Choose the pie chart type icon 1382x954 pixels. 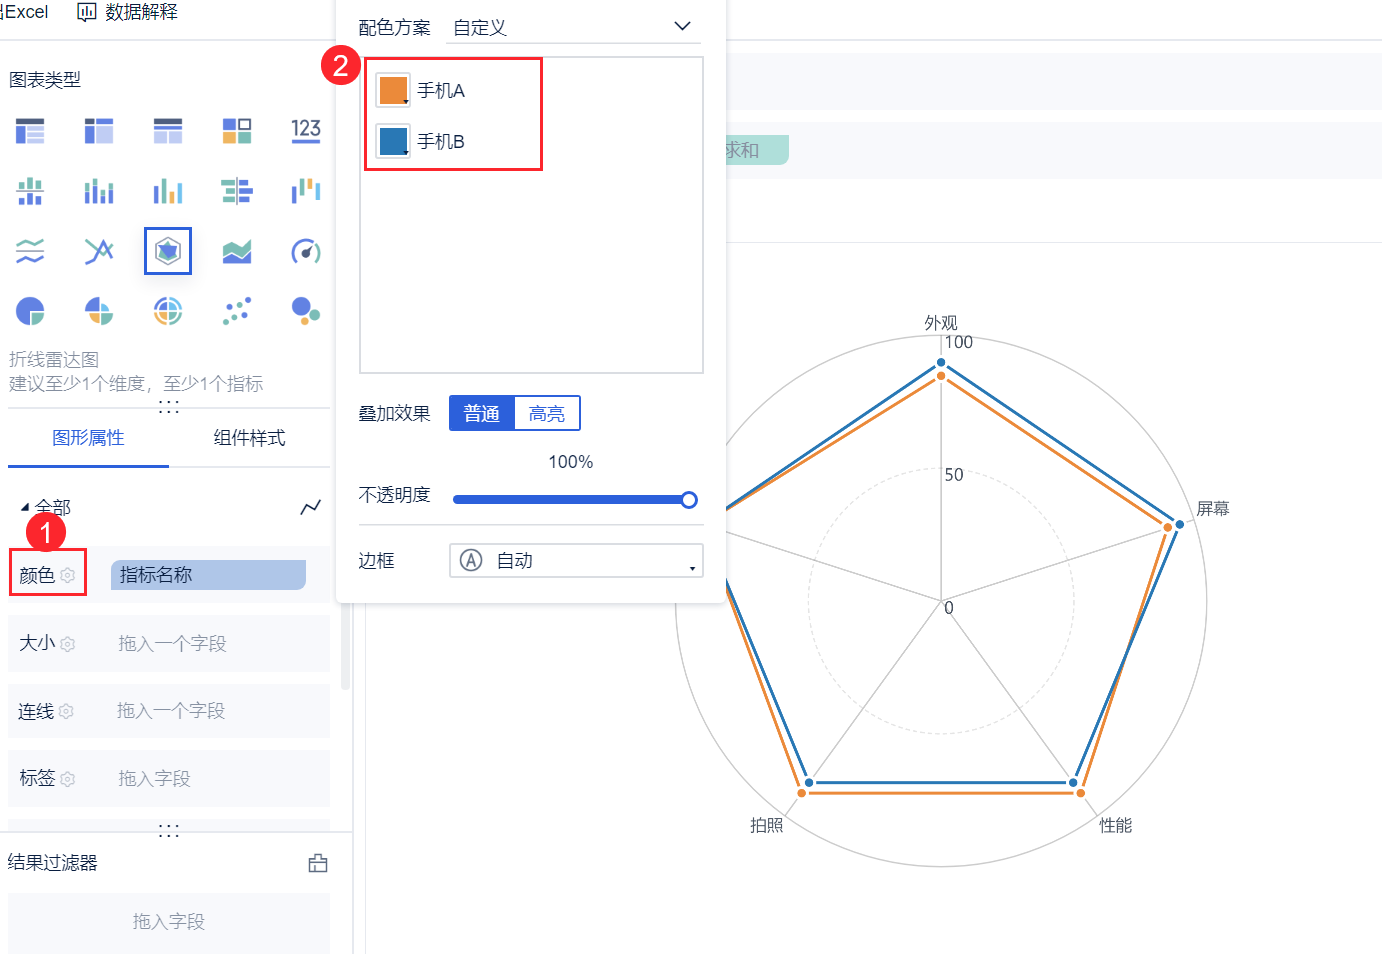(30, 311)
